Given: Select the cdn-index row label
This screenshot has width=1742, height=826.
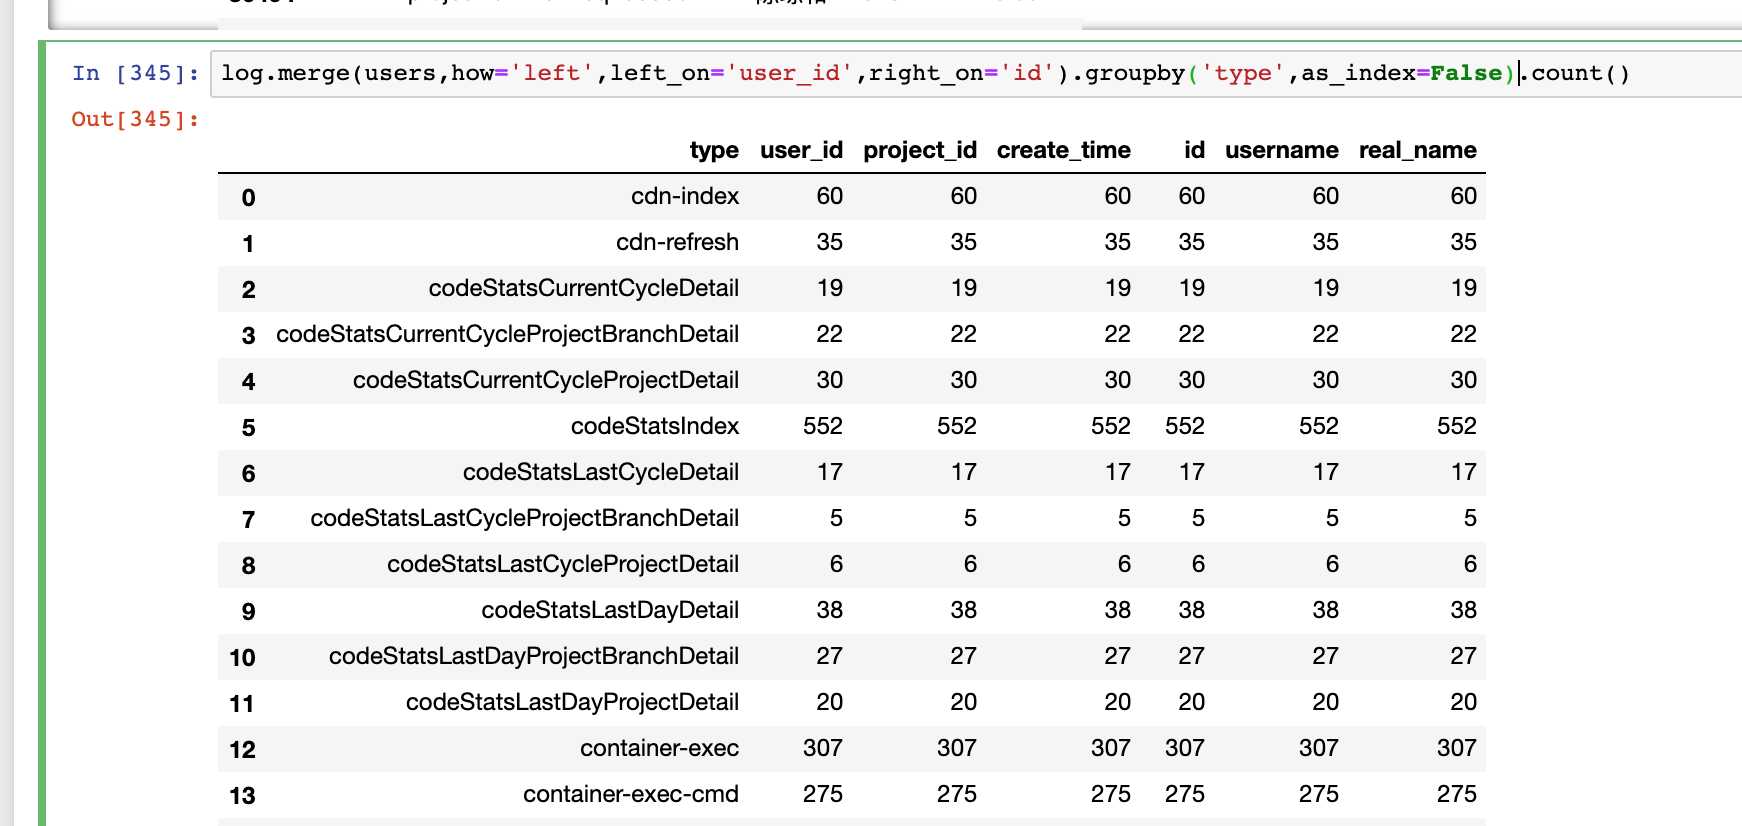Looking at the screenshot, I should (685, 197).
